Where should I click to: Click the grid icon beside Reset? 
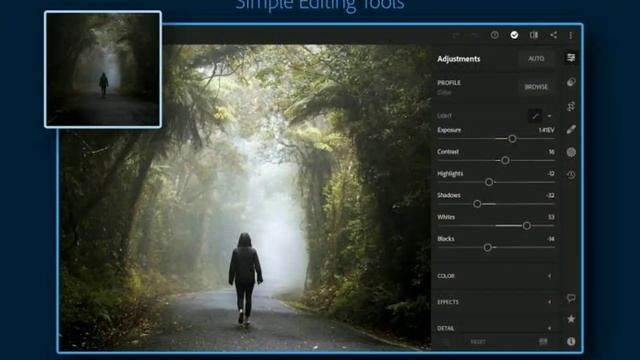tap(543, 341)
